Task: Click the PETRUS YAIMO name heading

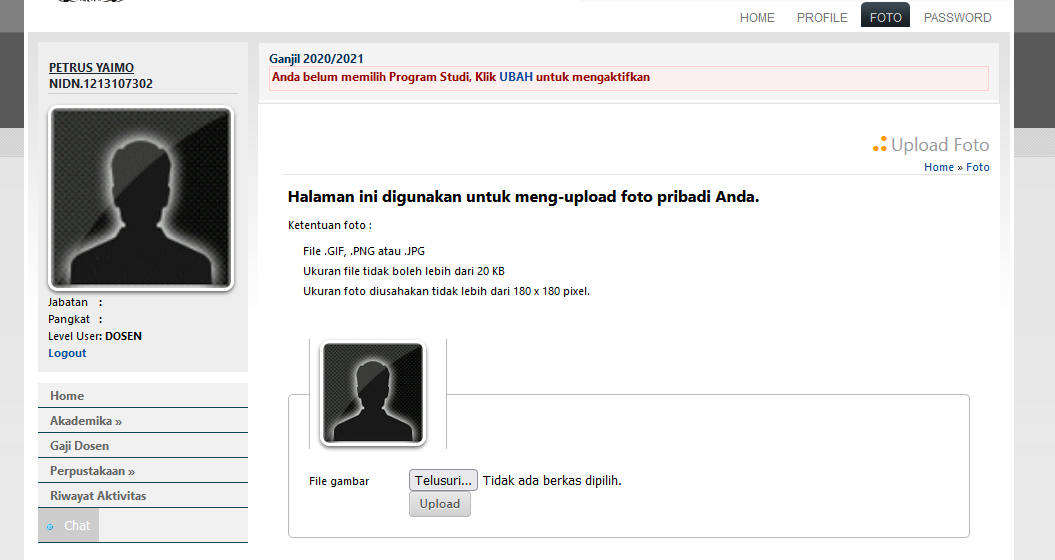Action: coord(91,68)
